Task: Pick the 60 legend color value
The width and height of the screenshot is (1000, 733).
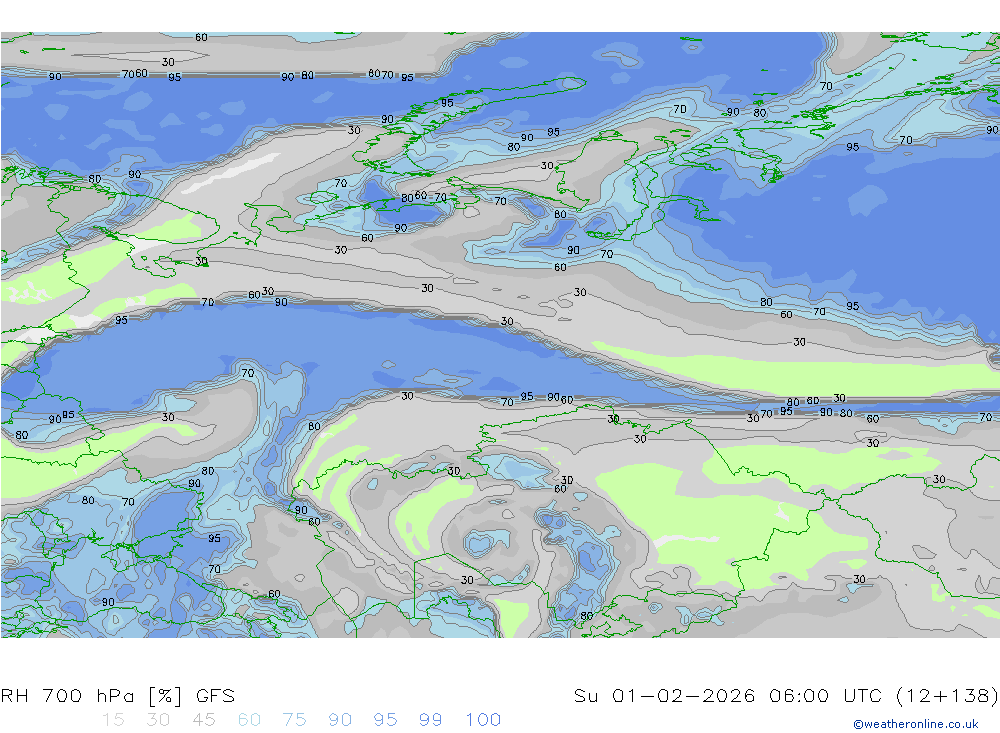Action: (249, 720)
